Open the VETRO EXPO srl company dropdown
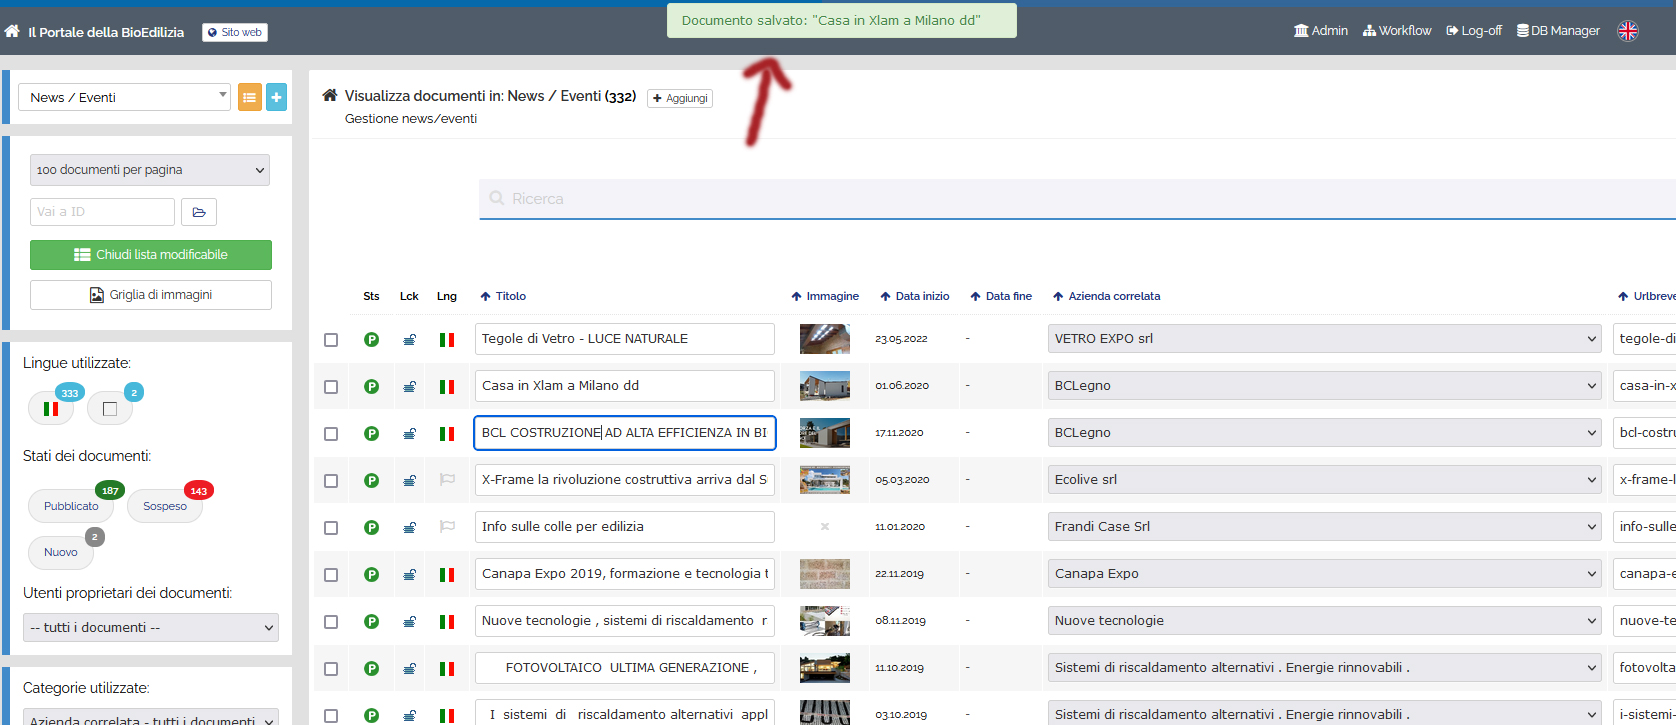Screen dimensions: 1676x725 [1324, 339]
